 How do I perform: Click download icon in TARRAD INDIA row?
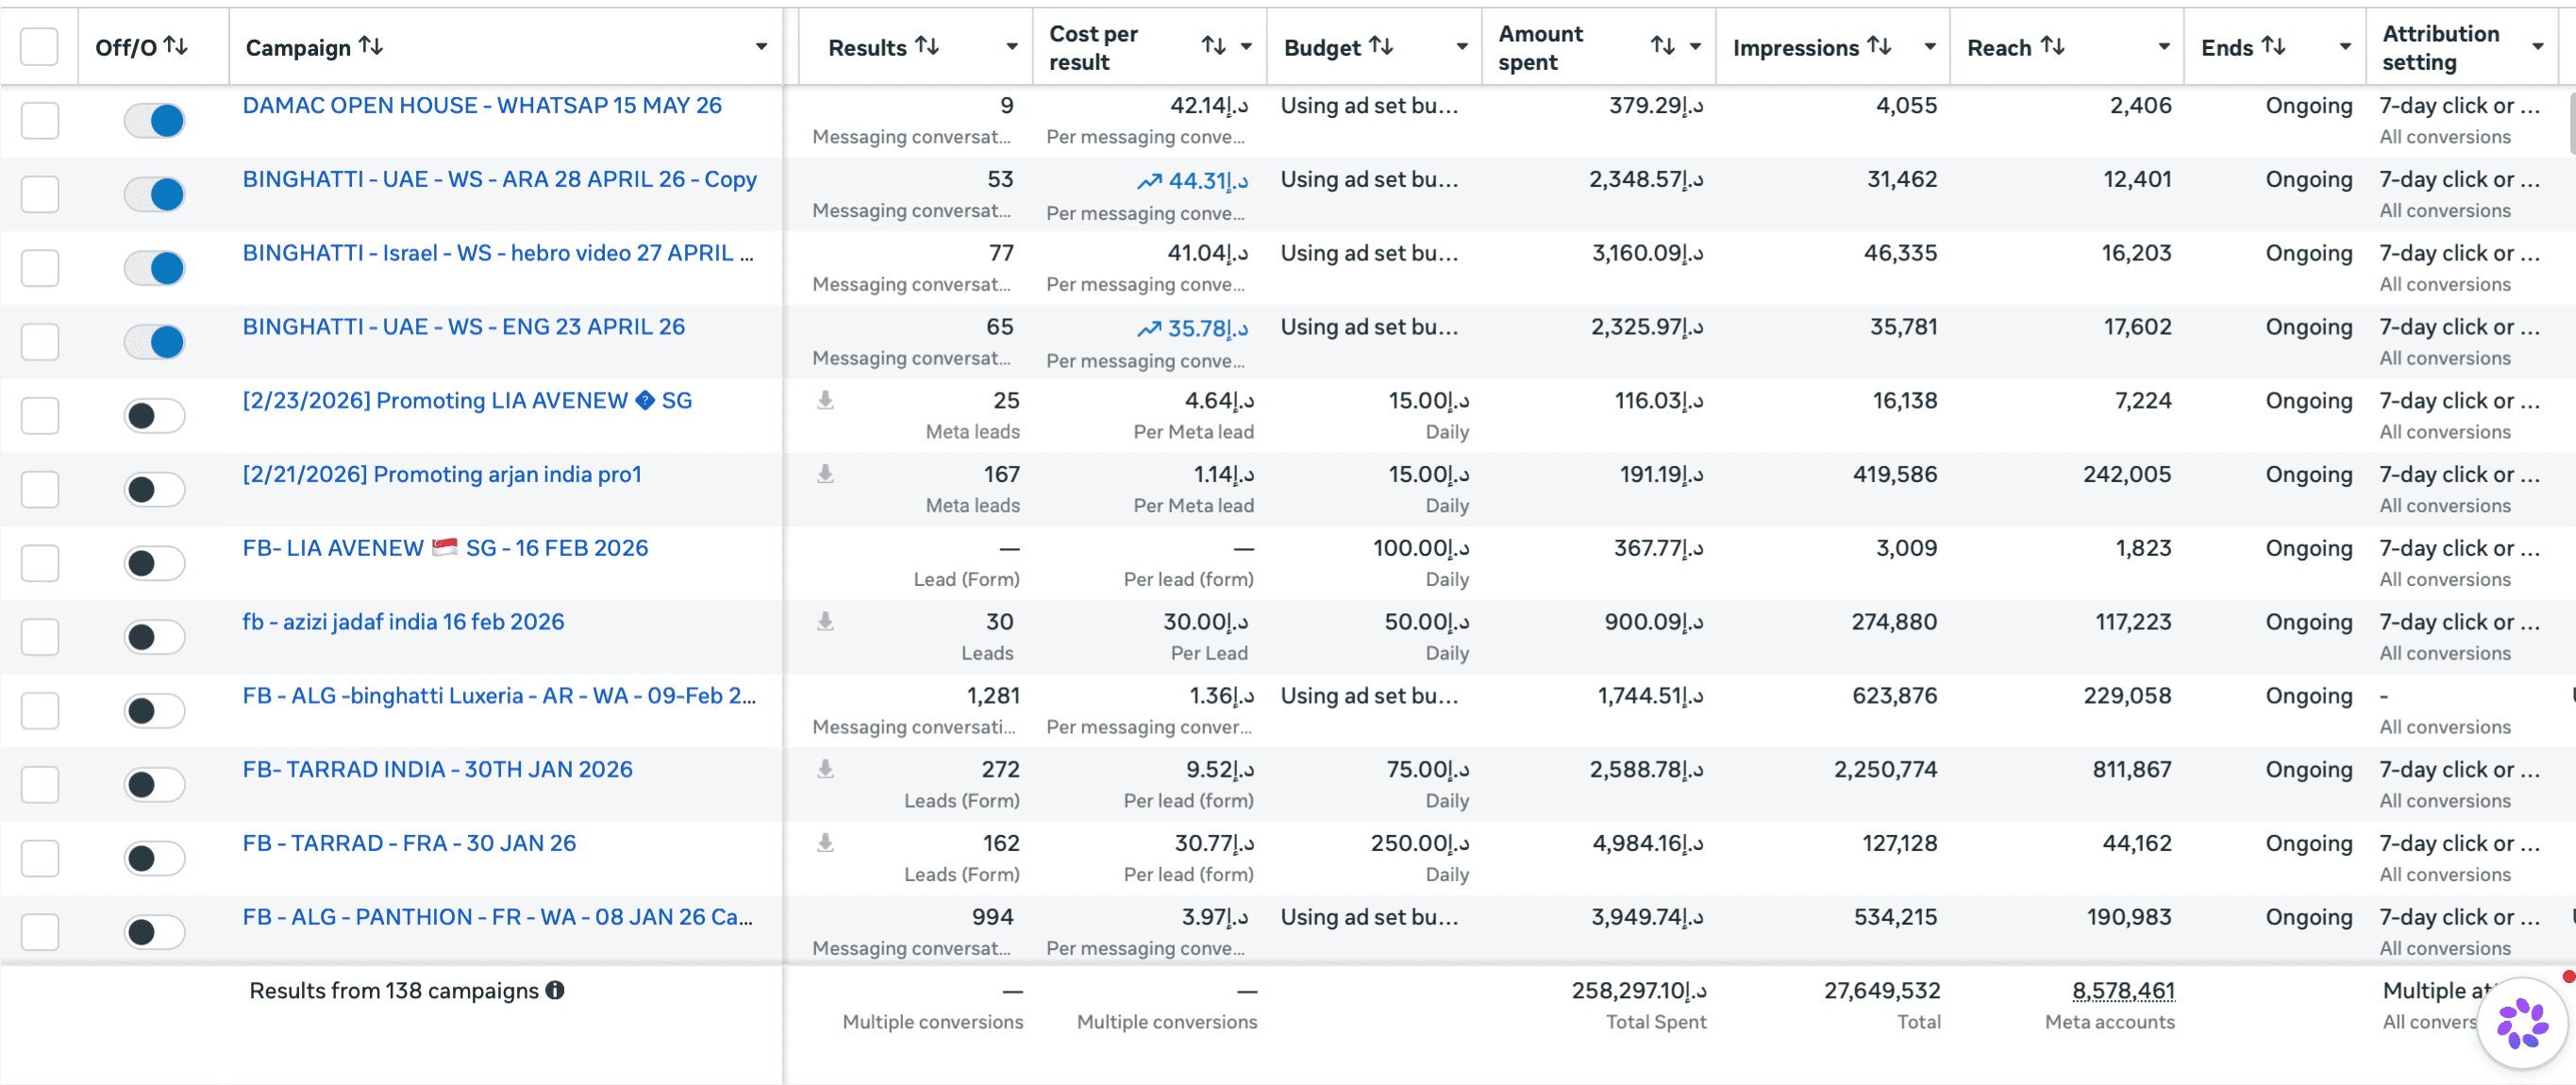825,769
